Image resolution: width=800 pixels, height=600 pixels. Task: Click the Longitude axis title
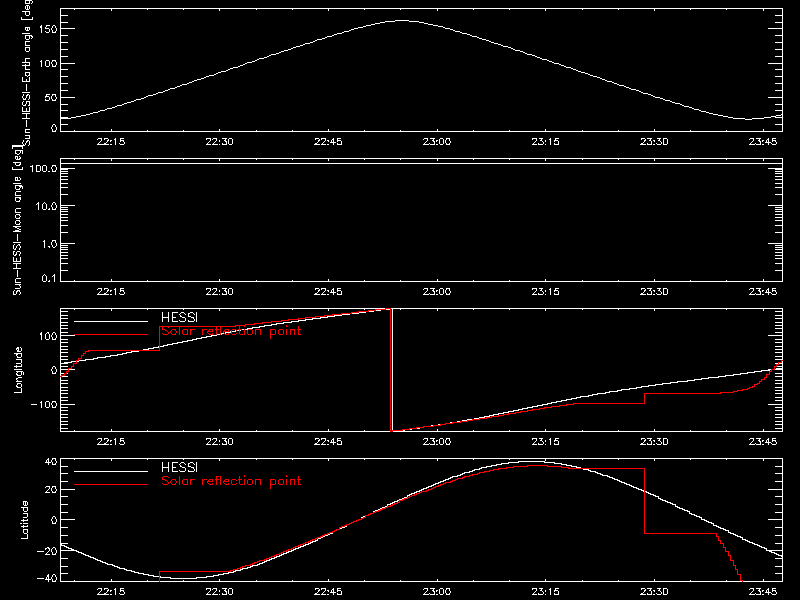18,370
